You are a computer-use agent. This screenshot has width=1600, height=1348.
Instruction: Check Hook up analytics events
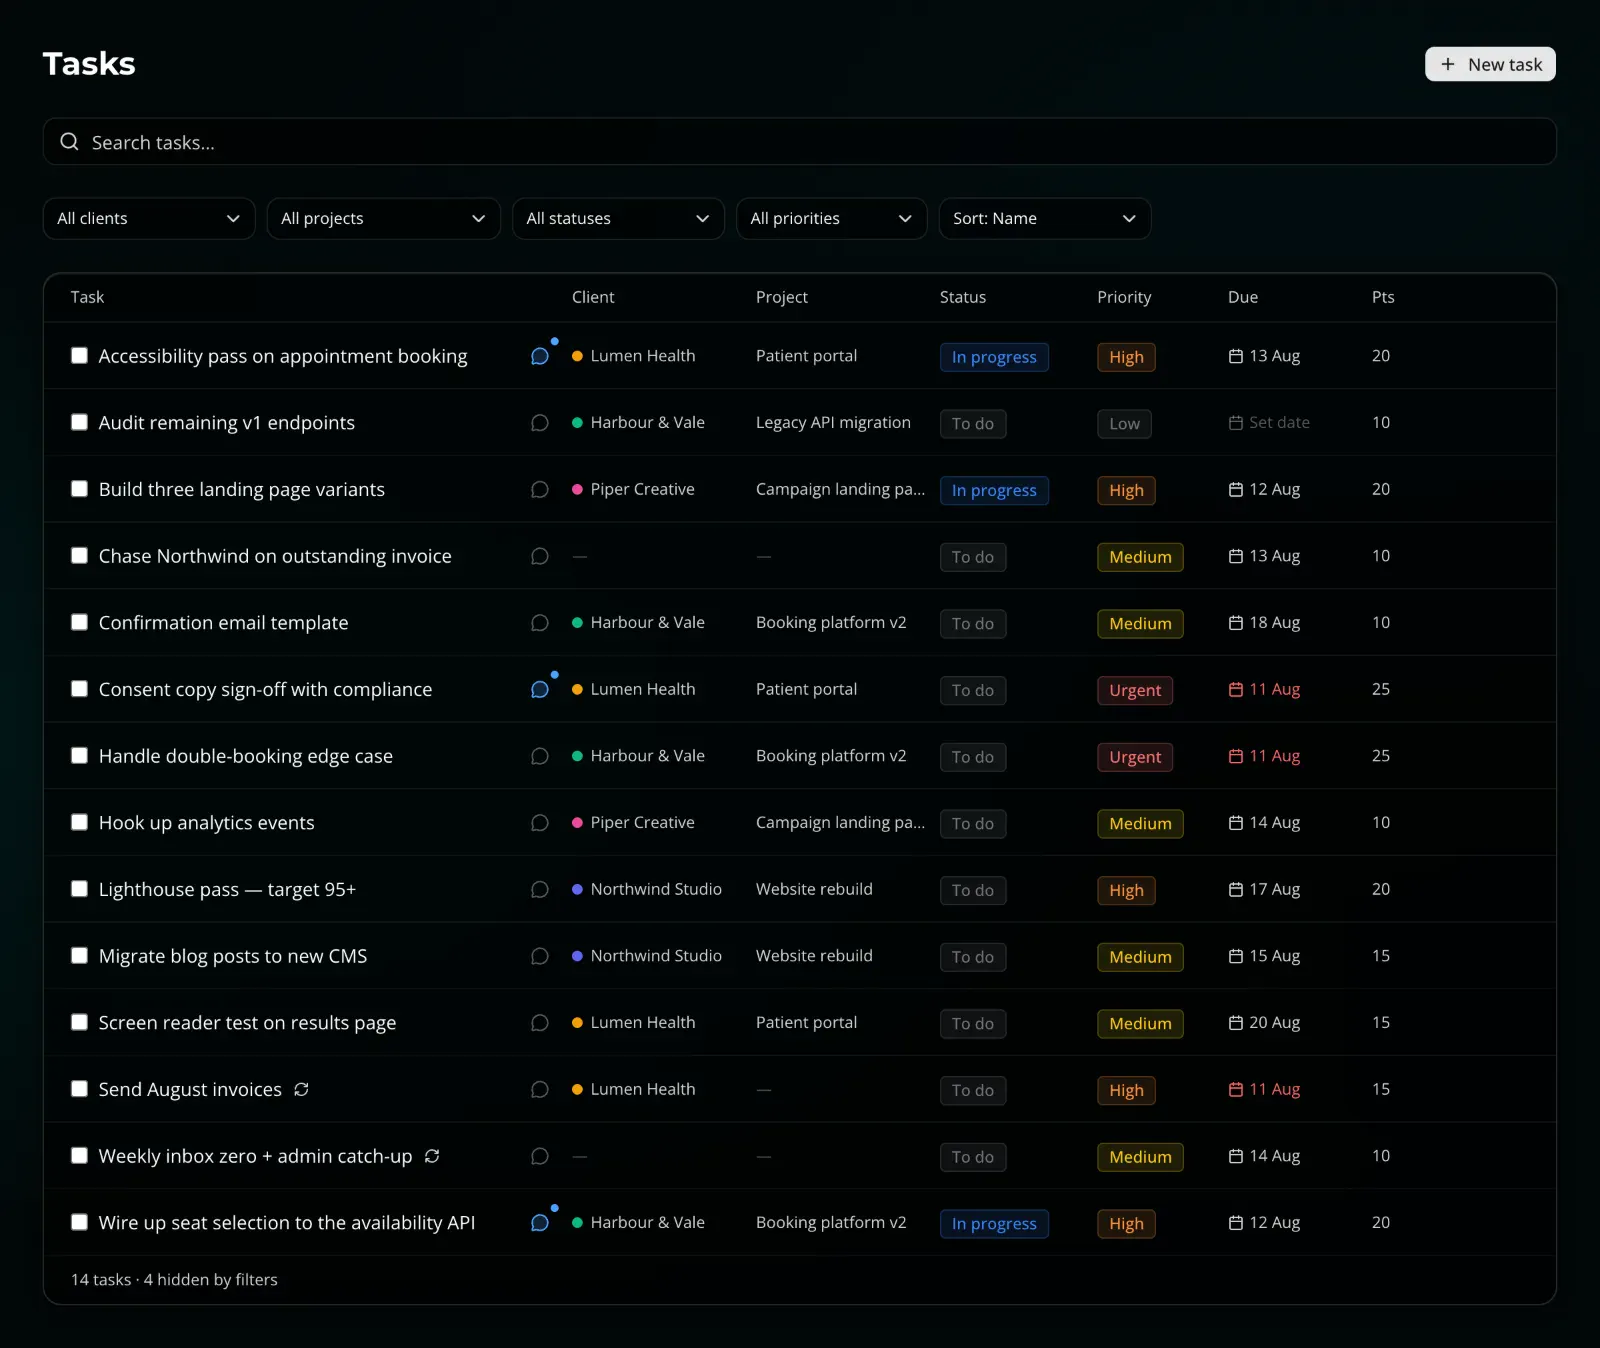coord(79,822)
